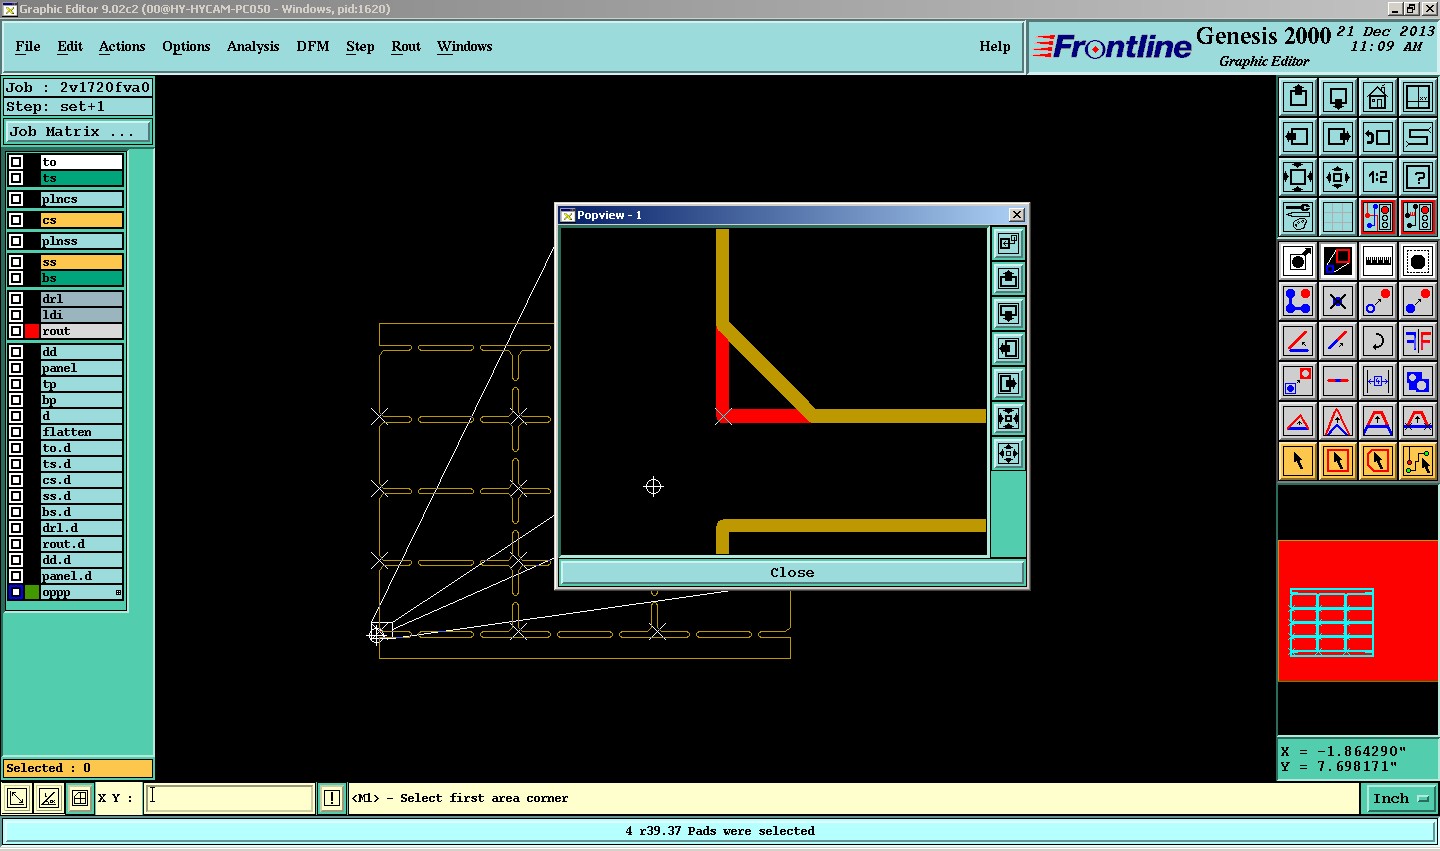Open the Rout menu
1440x851 pixels.
406,46
